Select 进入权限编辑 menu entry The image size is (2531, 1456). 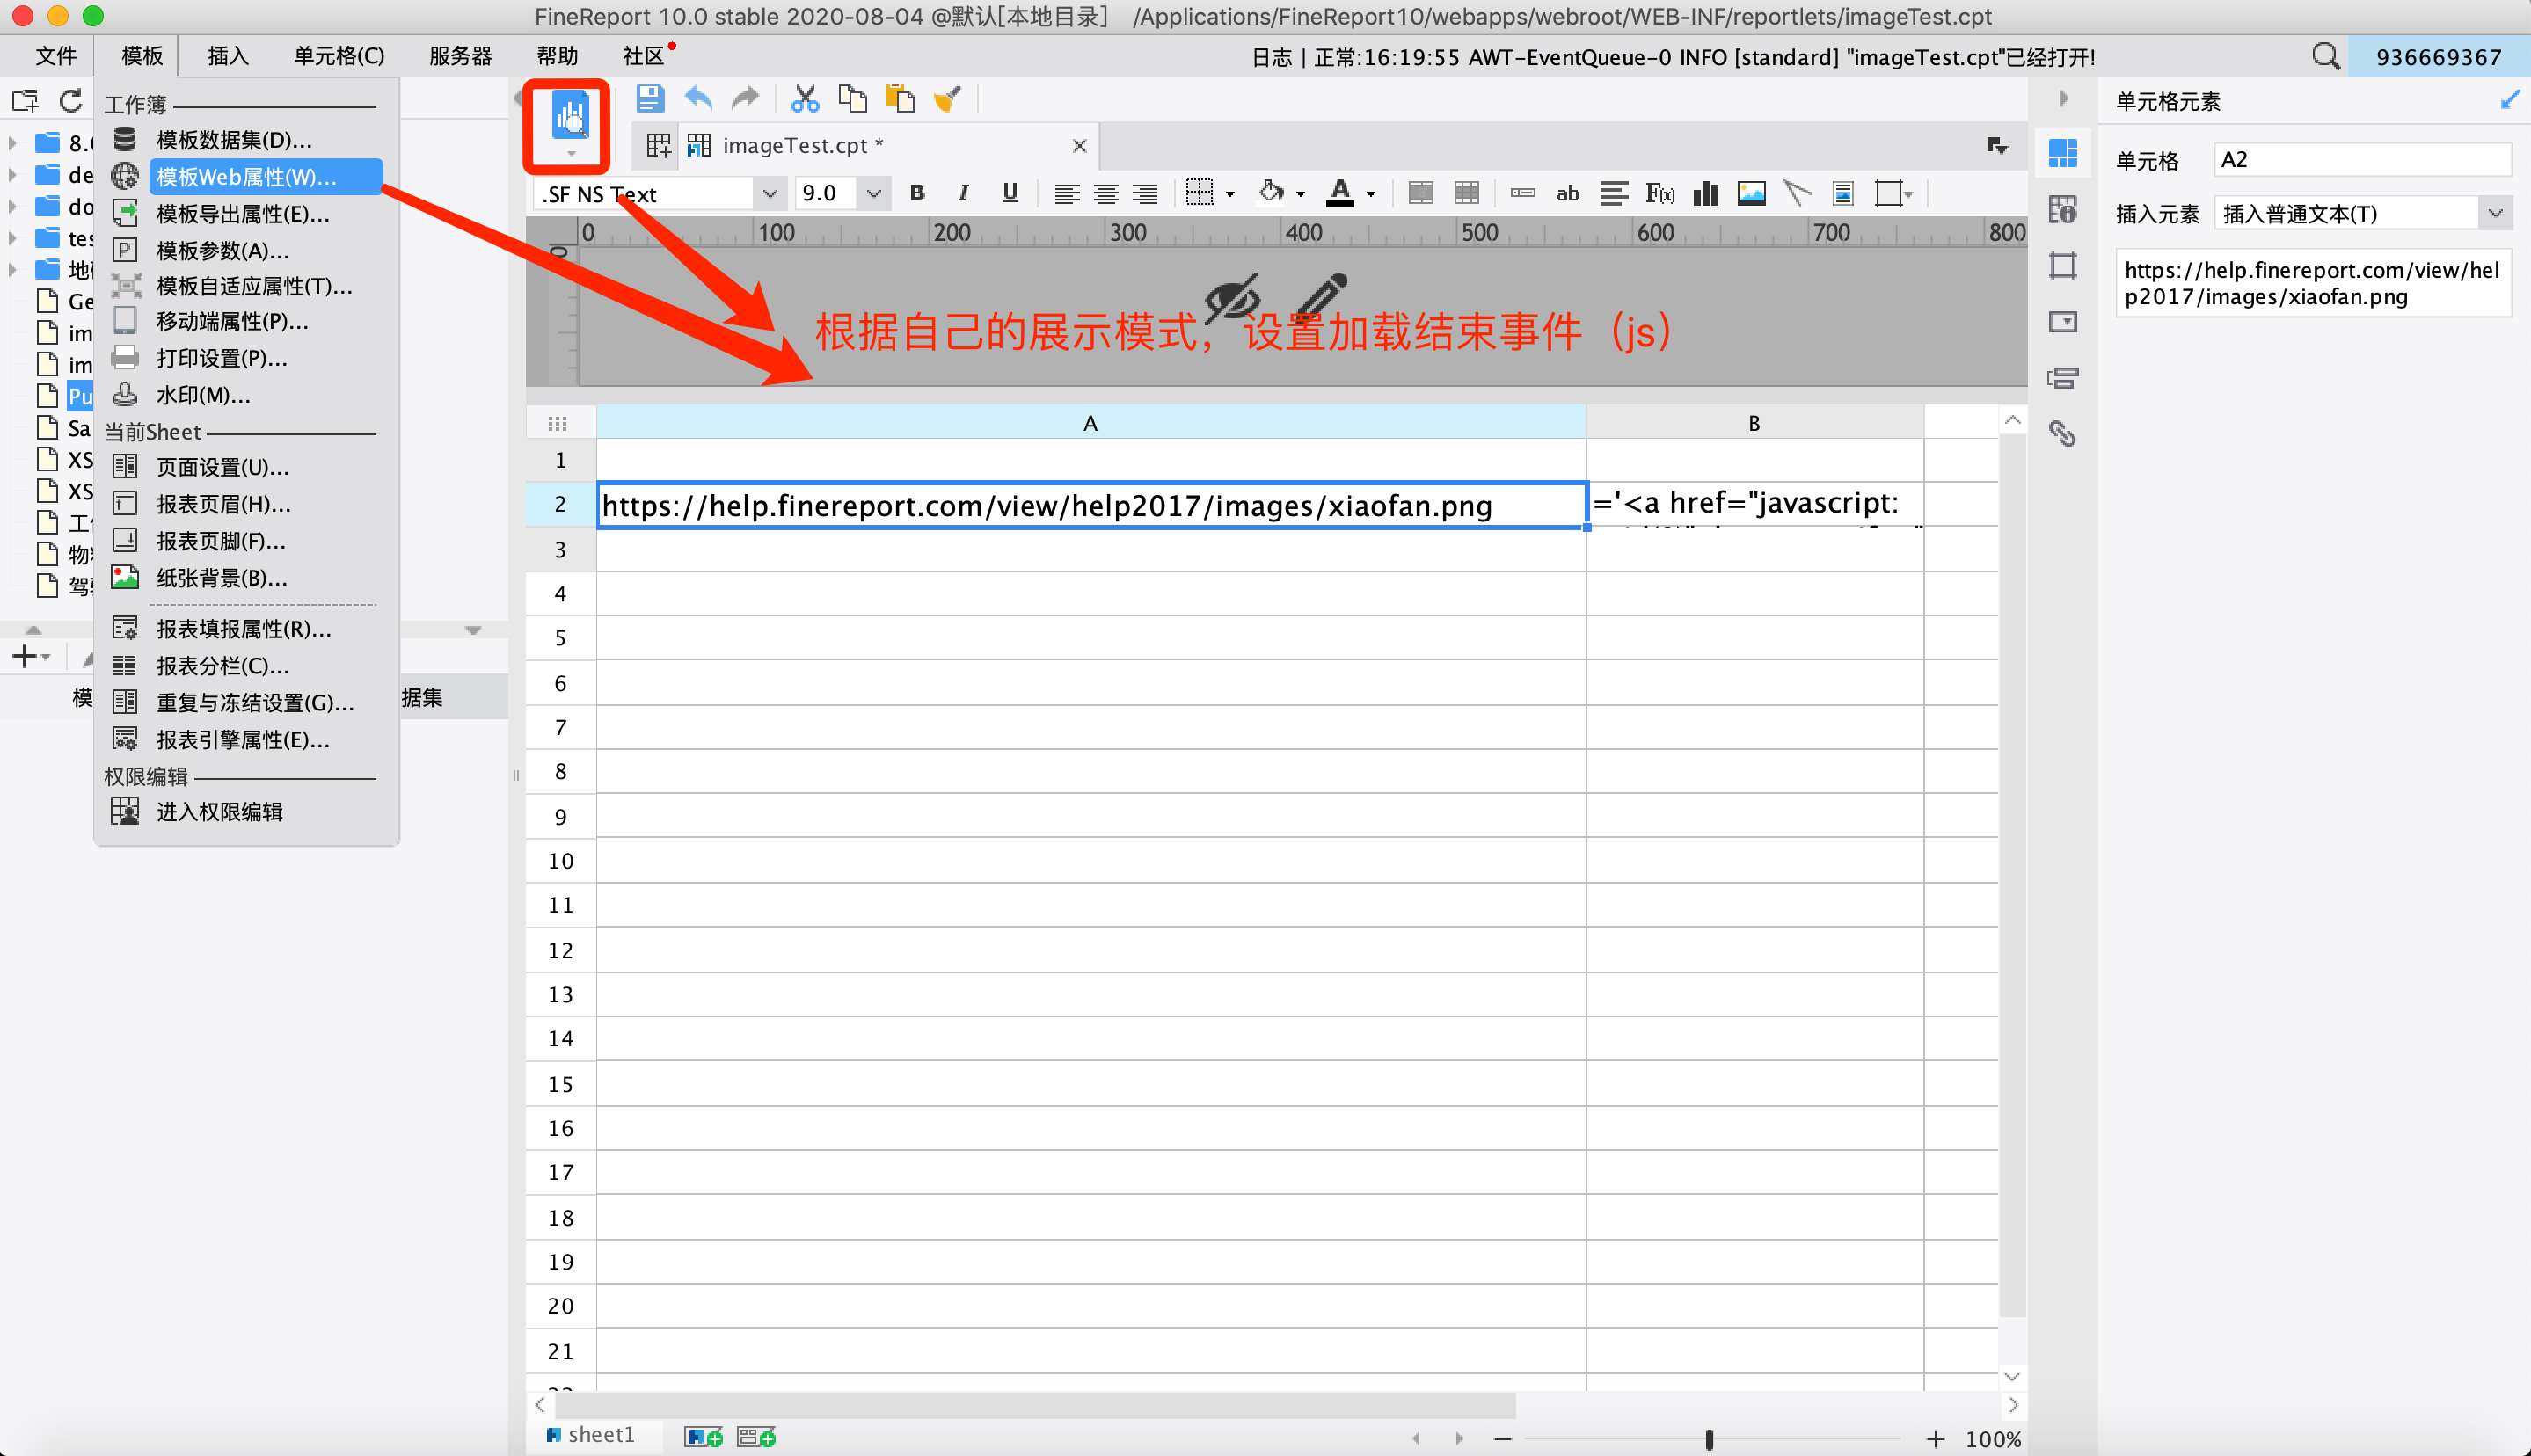[219, 812]
